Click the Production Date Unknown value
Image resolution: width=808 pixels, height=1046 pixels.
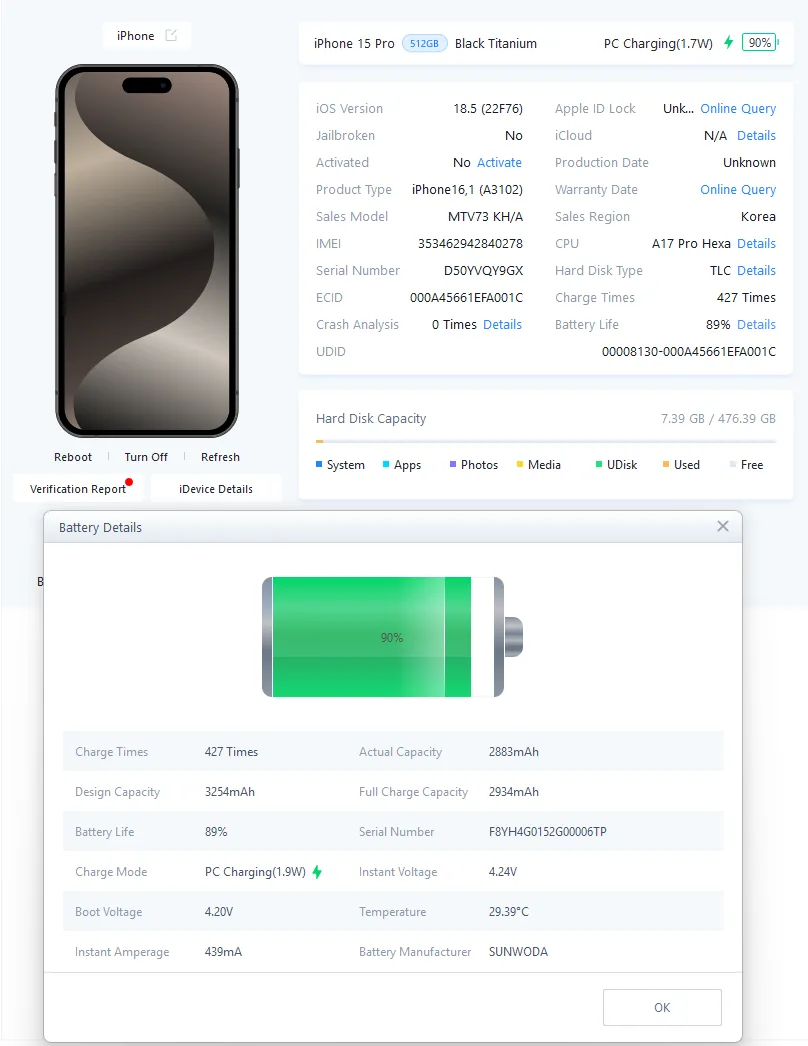pyautogui.click(x=749, y=163)
